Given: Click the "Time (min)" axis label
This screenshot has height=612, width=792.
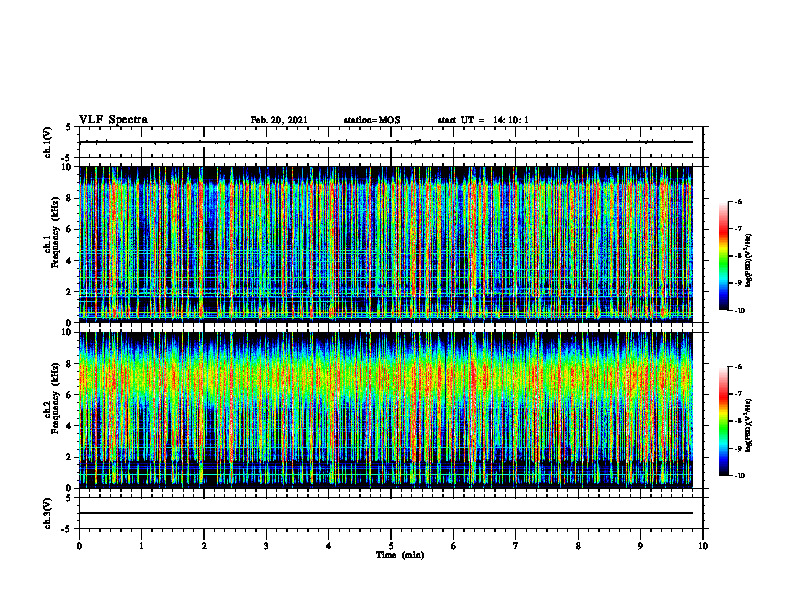Looking at the screenshot, I should (400, 555).
